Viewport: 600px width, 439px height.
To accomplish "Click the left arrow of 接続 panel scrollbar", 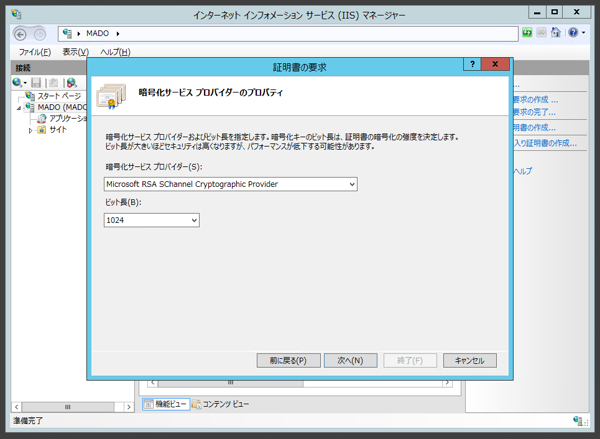I will (x=16, y=407).
